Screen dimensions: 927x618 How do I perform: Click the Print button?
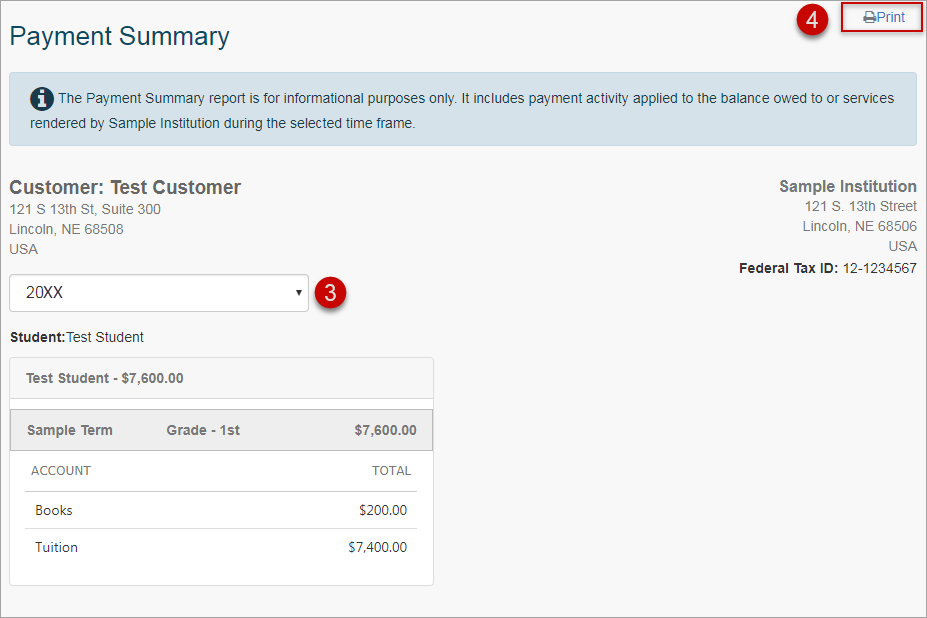[x=881, y=16]
